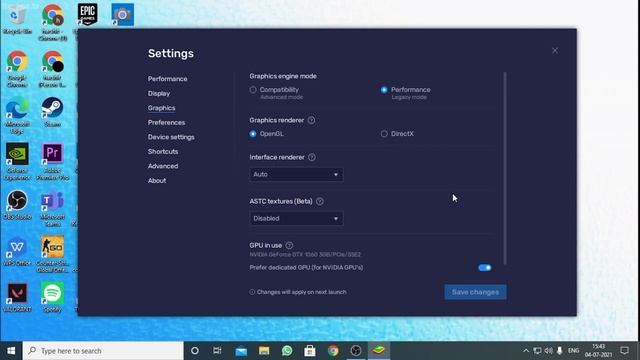Open Mail app from the taskbar
This screenshot has width=640, height=360.
pos(241,351)
